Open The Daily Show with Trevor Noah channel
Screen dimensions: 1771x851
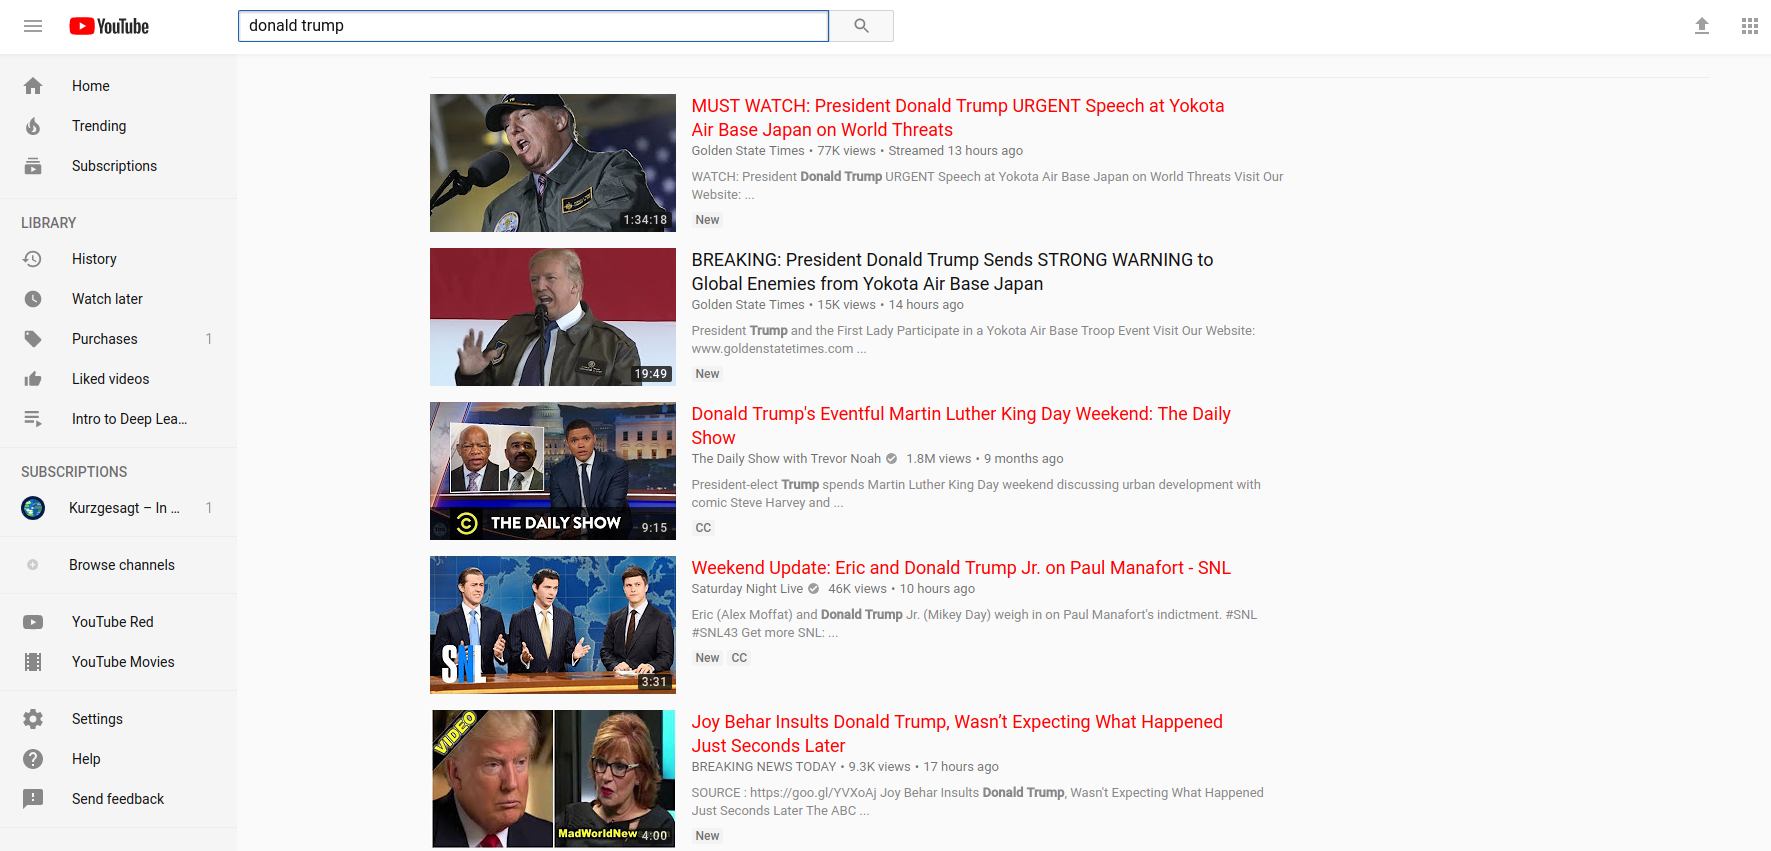coord(786,459)
